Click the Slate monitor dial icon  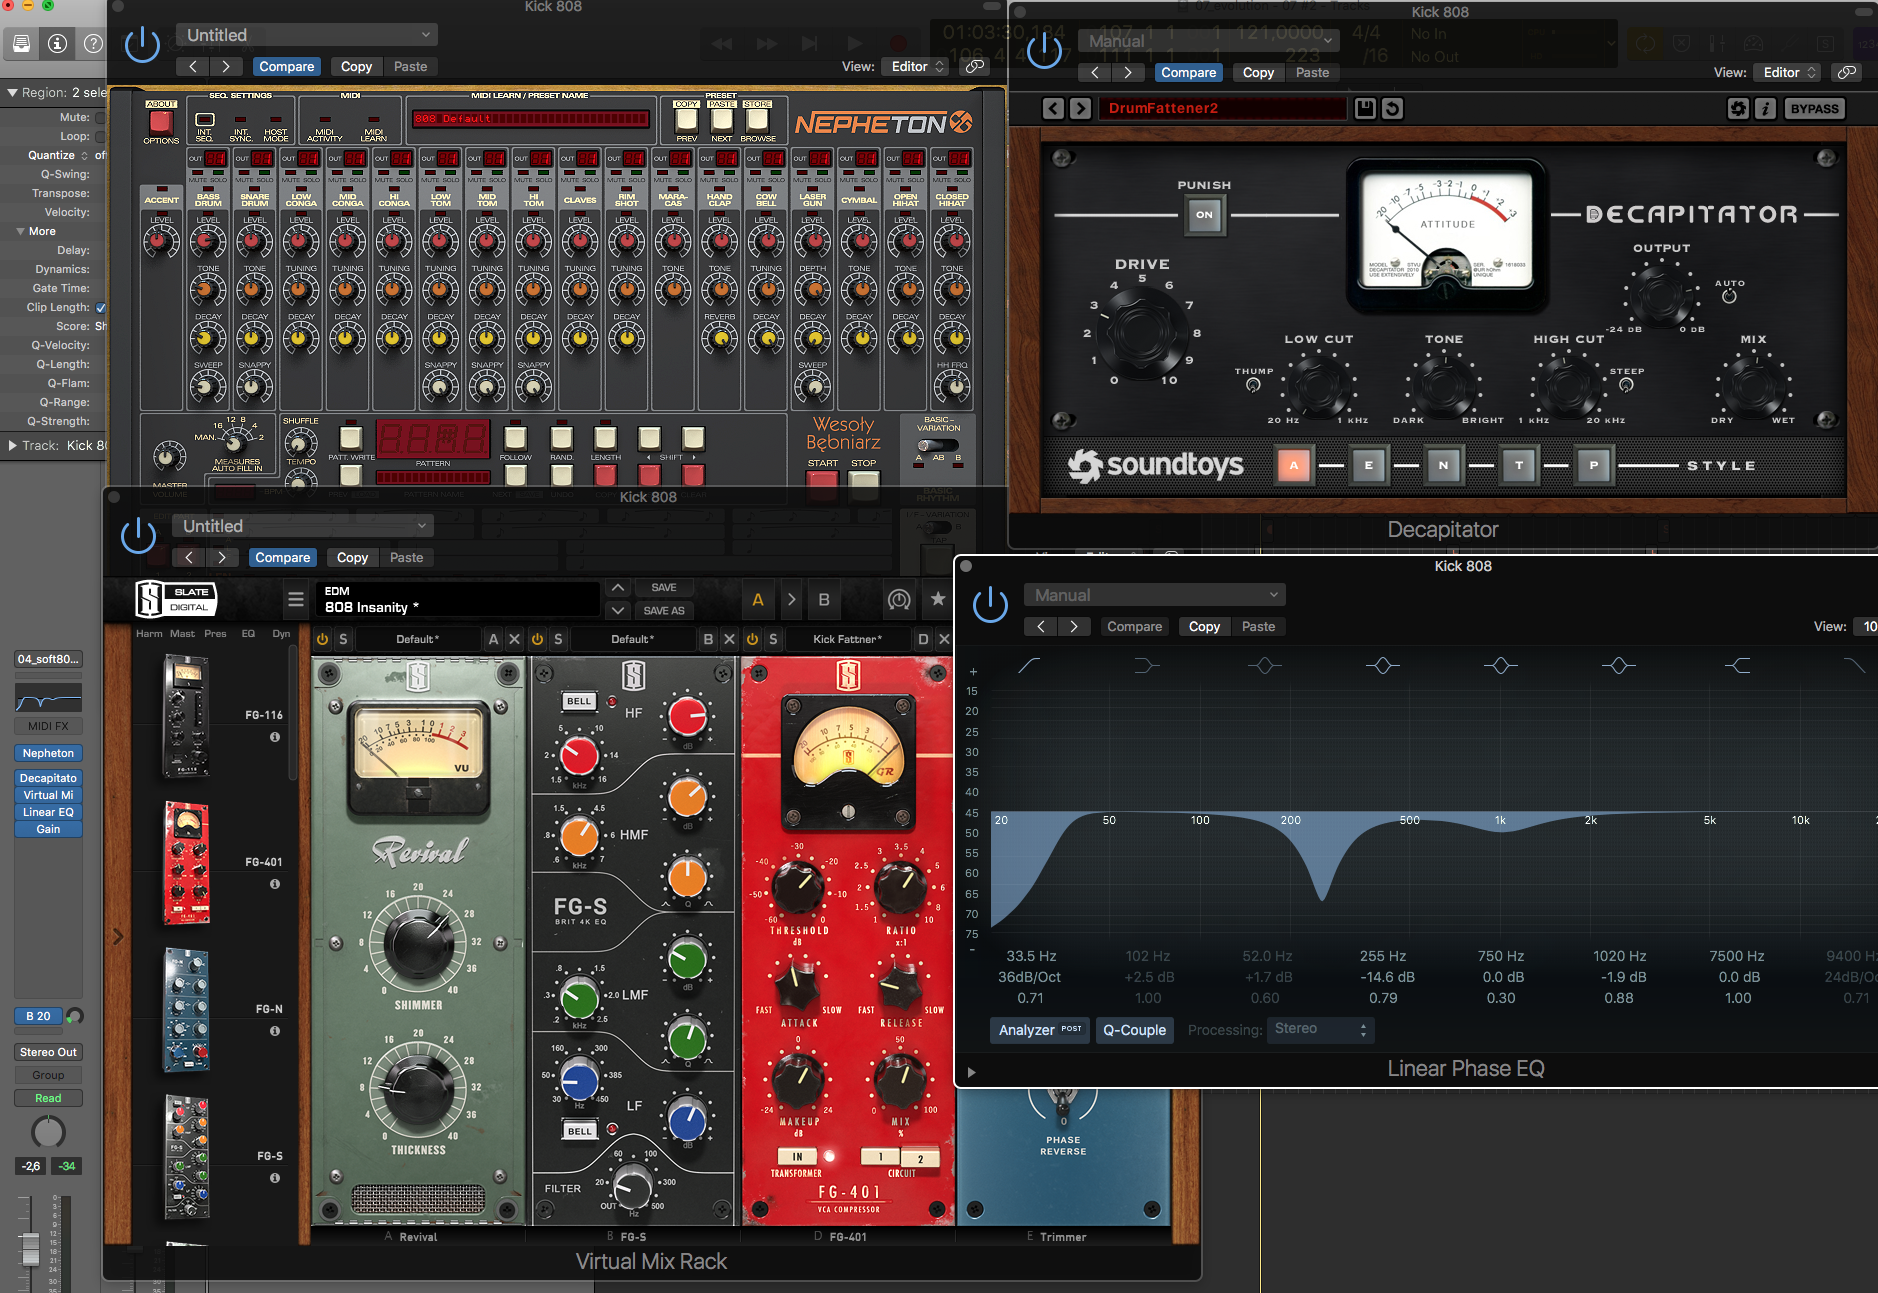click(899, 600)
